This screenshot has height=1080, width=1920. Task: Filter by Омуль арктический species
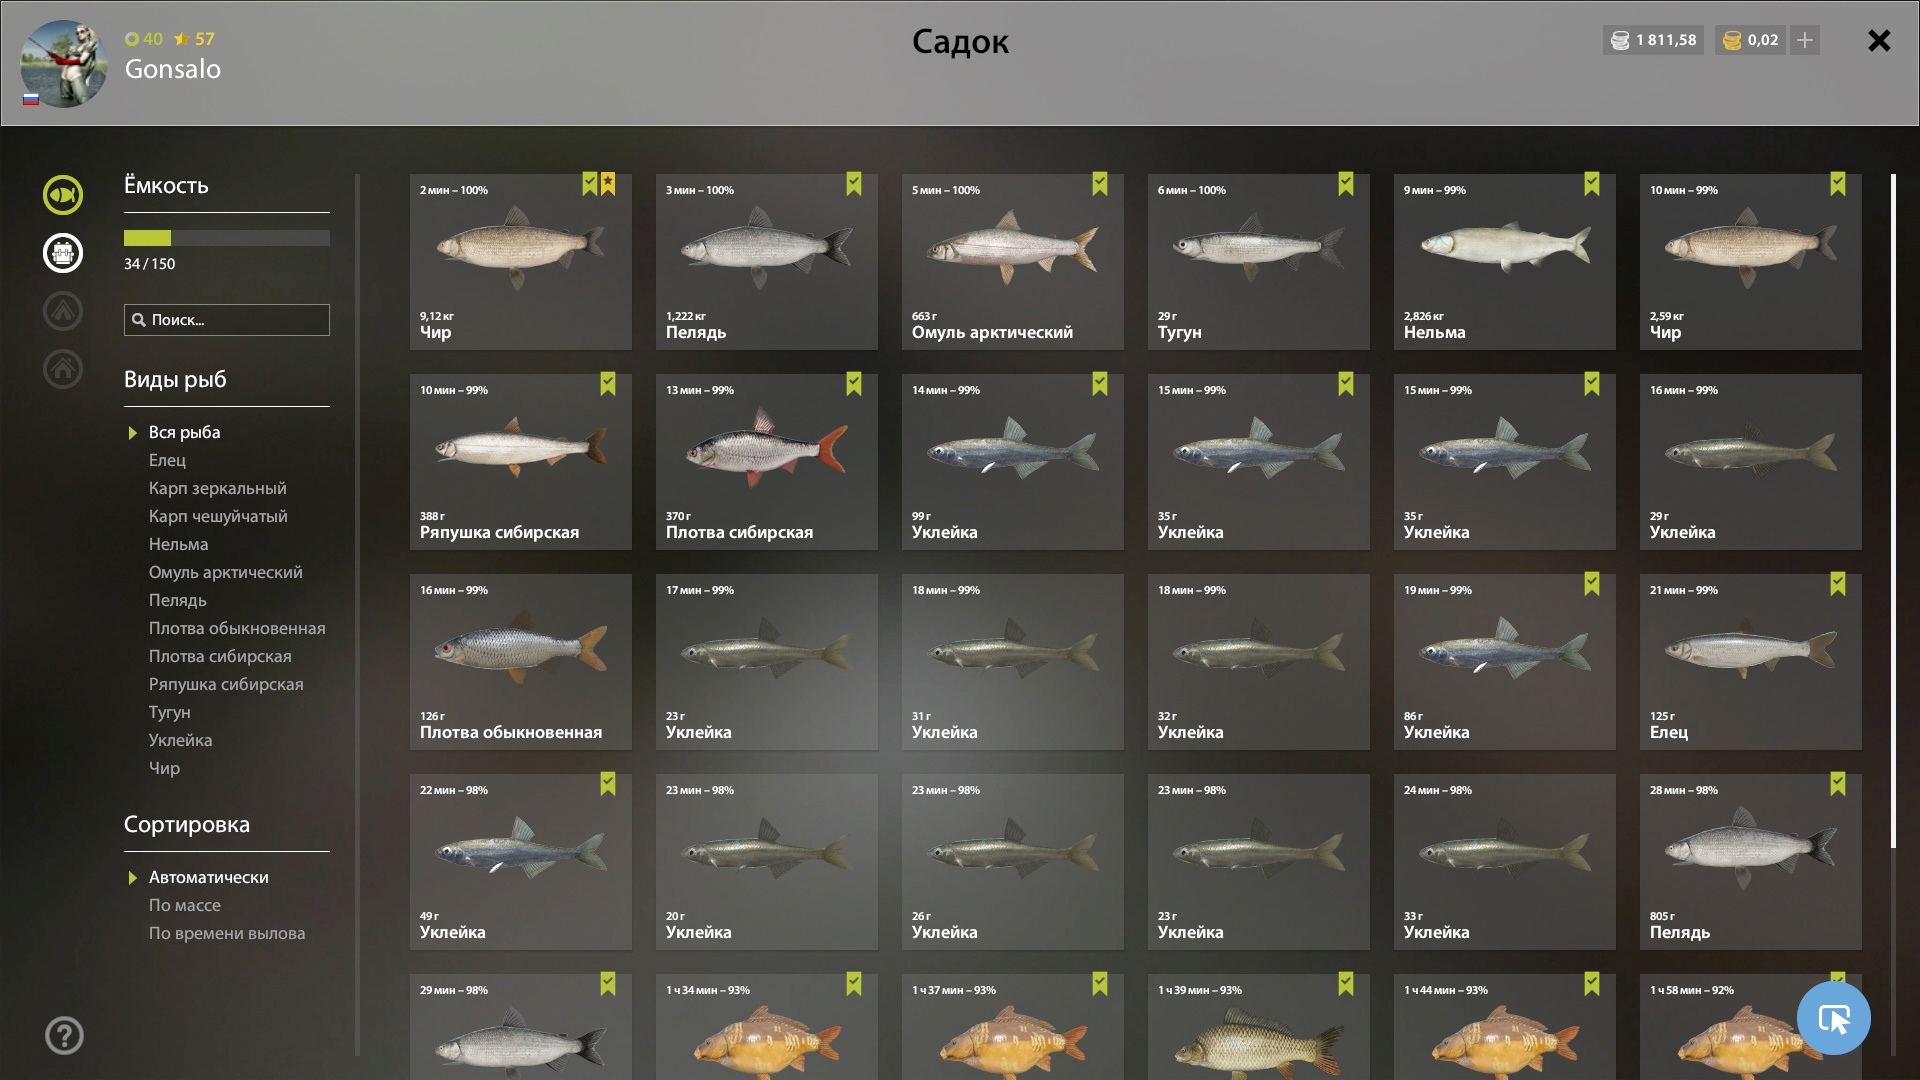(x=225, y=572)
